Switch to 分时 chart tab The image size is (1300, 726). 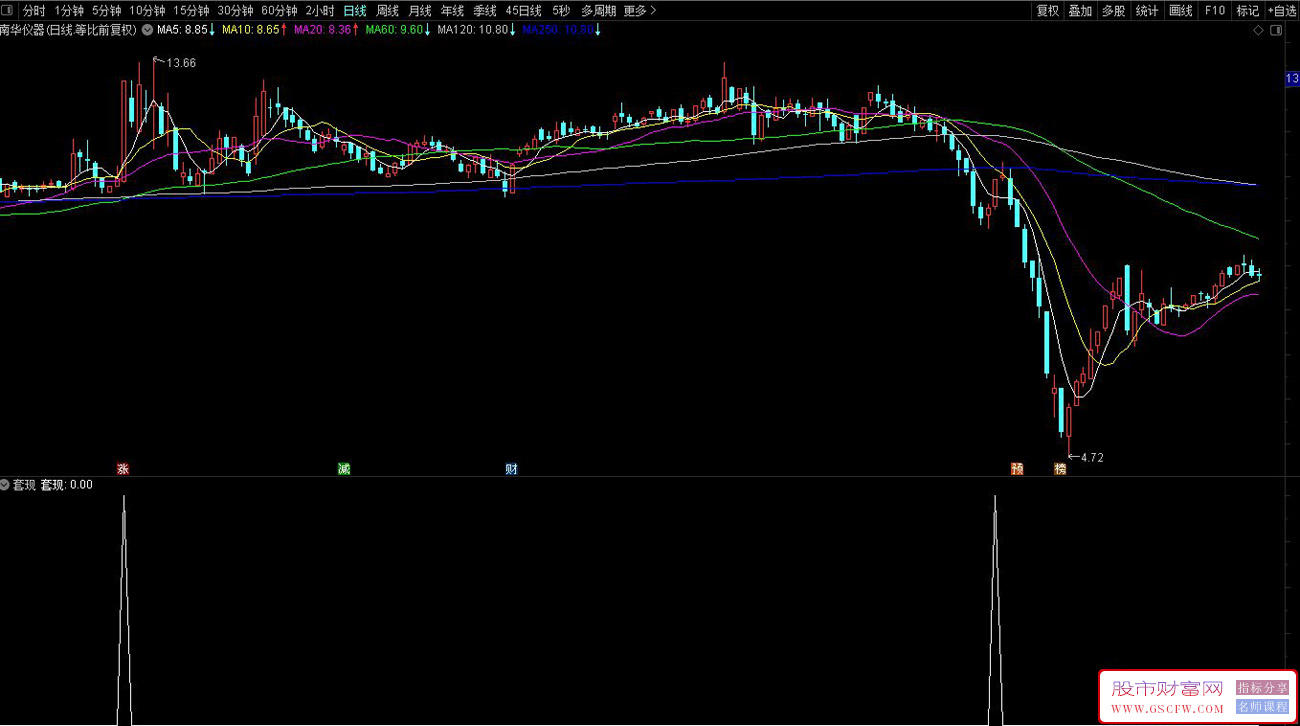tap(34, 11)
